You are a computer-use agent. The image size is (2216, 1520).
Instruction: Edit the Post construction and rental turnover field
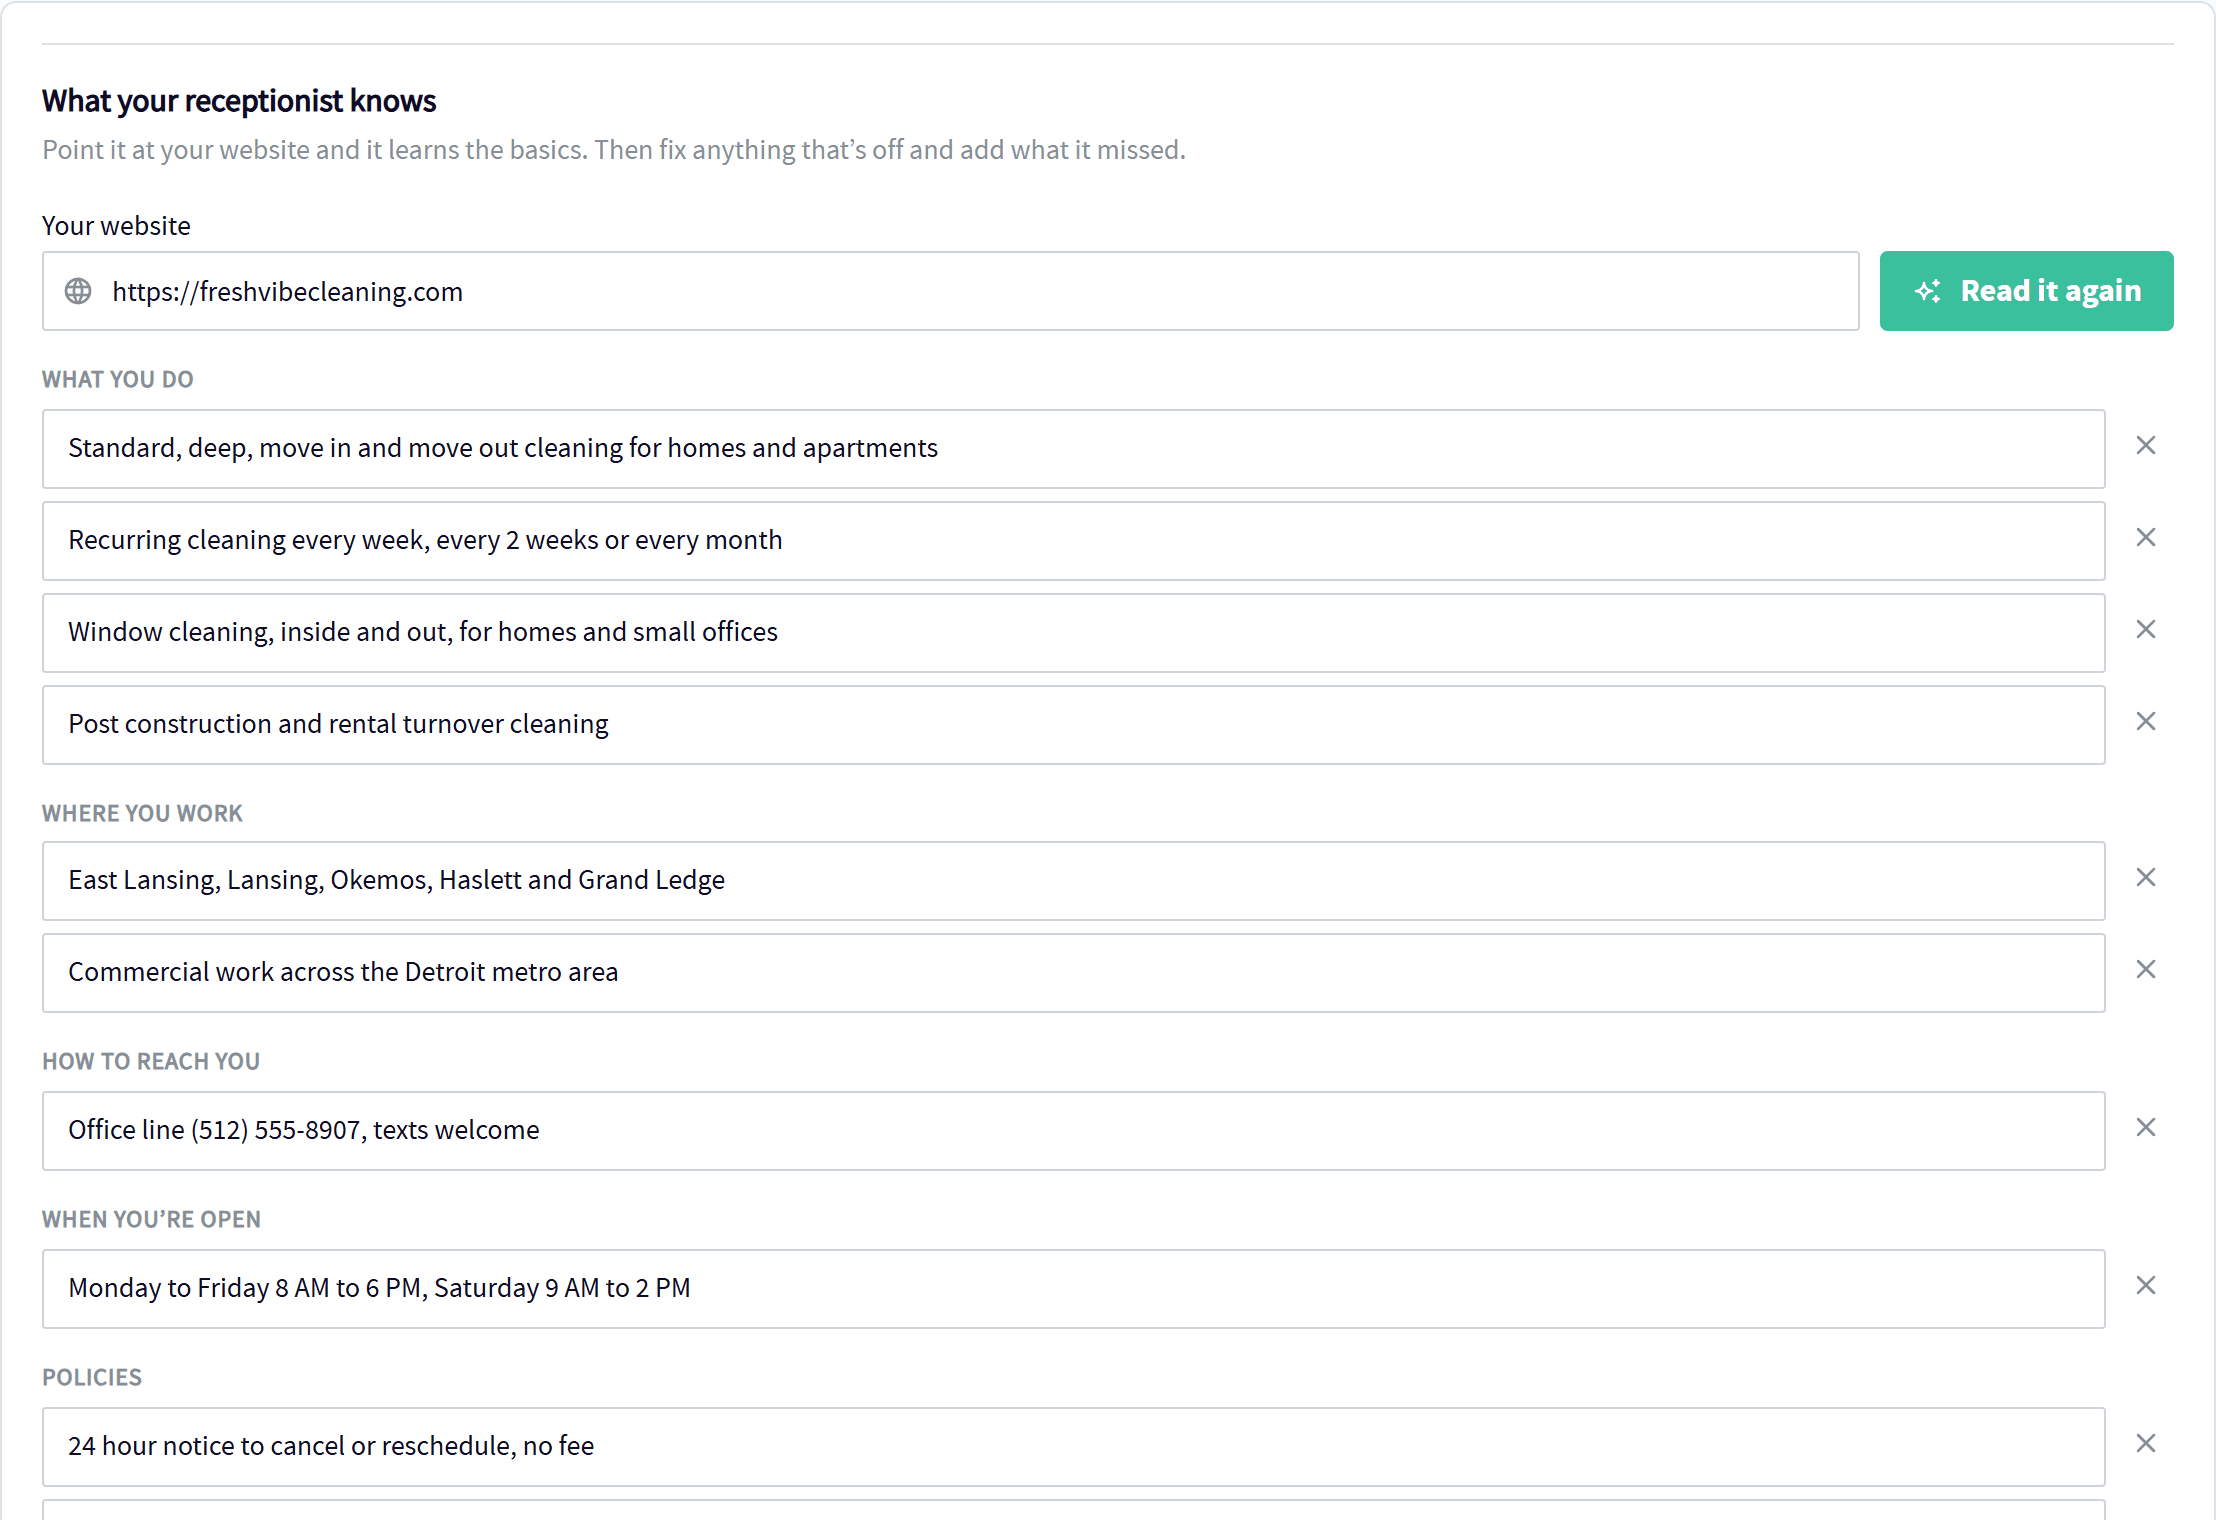[1073, 725]
